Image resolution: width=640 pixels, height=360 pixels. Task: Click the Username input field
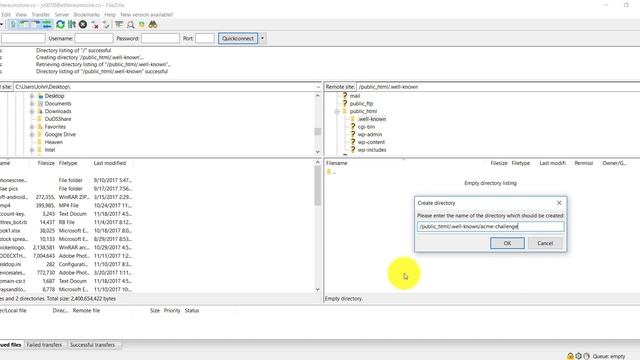point(94,38)
